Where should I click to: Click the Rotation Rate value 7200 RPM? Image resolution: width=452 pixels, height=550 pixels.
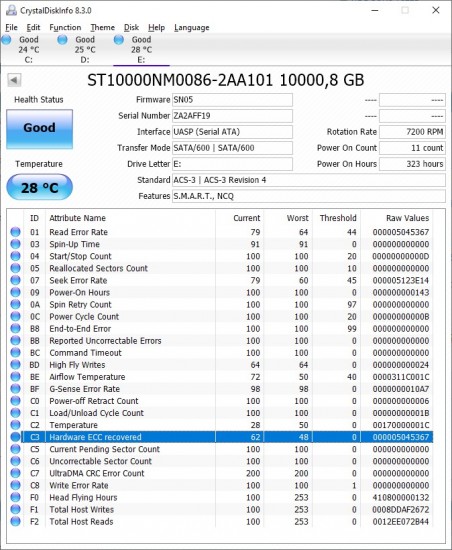pos(412,132)
